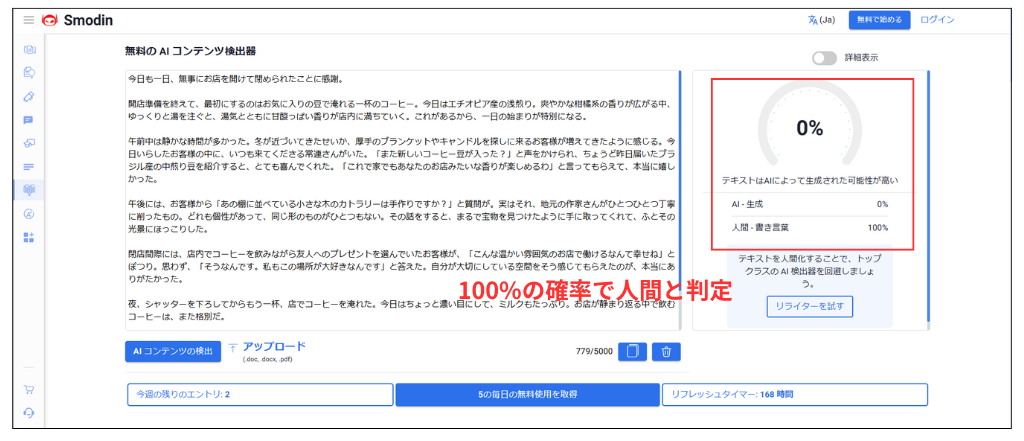This screenshot has height=441, width=1024.
Task: Open the shopping cart sidebar icon
Action: (x=29, y=390)
